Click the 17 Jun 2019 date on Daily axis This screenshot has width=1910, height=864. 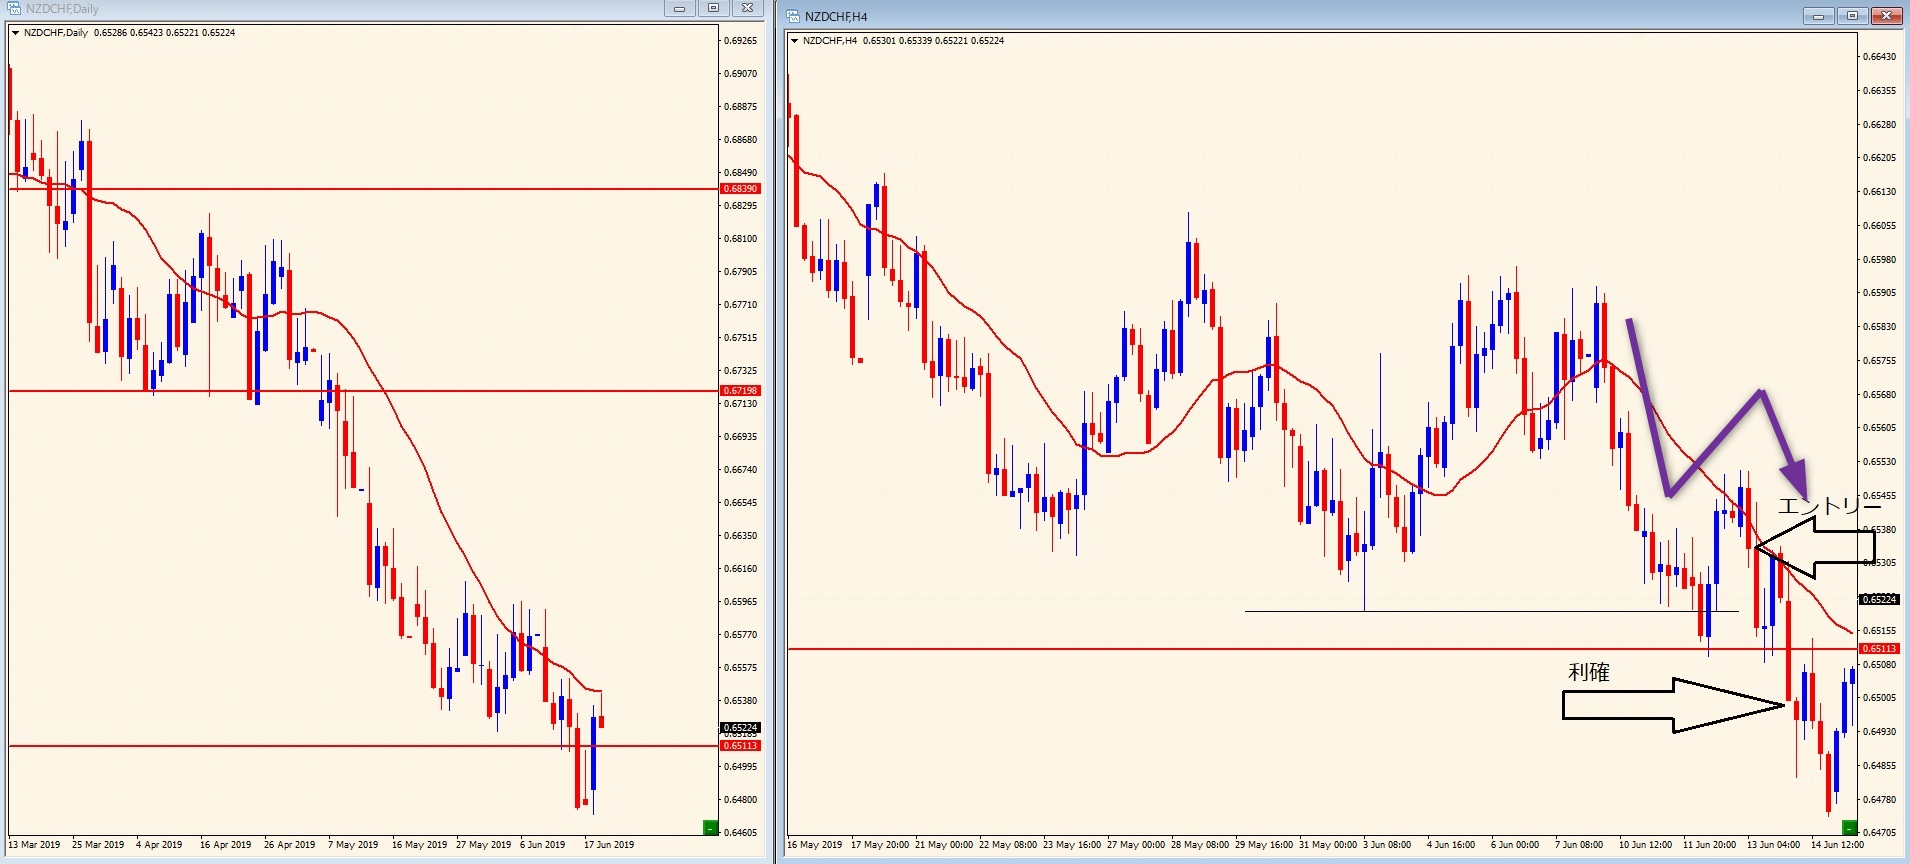609,845
